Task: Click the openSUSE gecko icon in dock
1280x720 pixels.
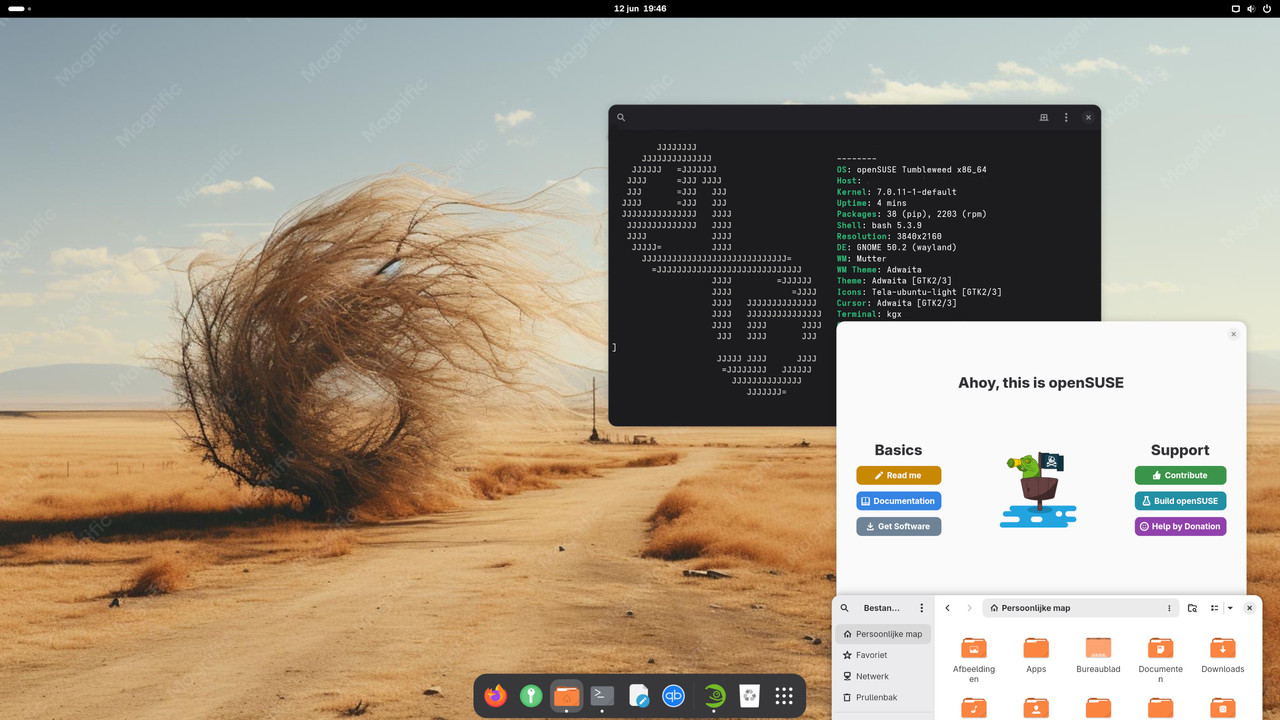Action: click(x=713, y=695)
